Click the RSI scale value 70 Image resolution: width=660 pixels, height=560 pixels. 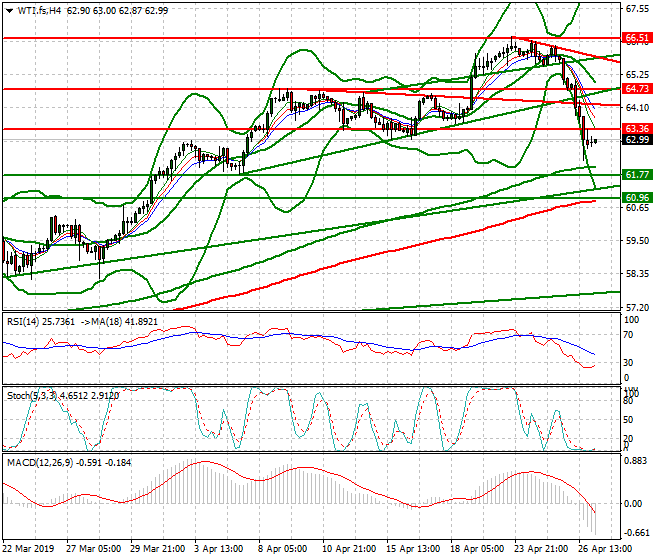[628, 335]
